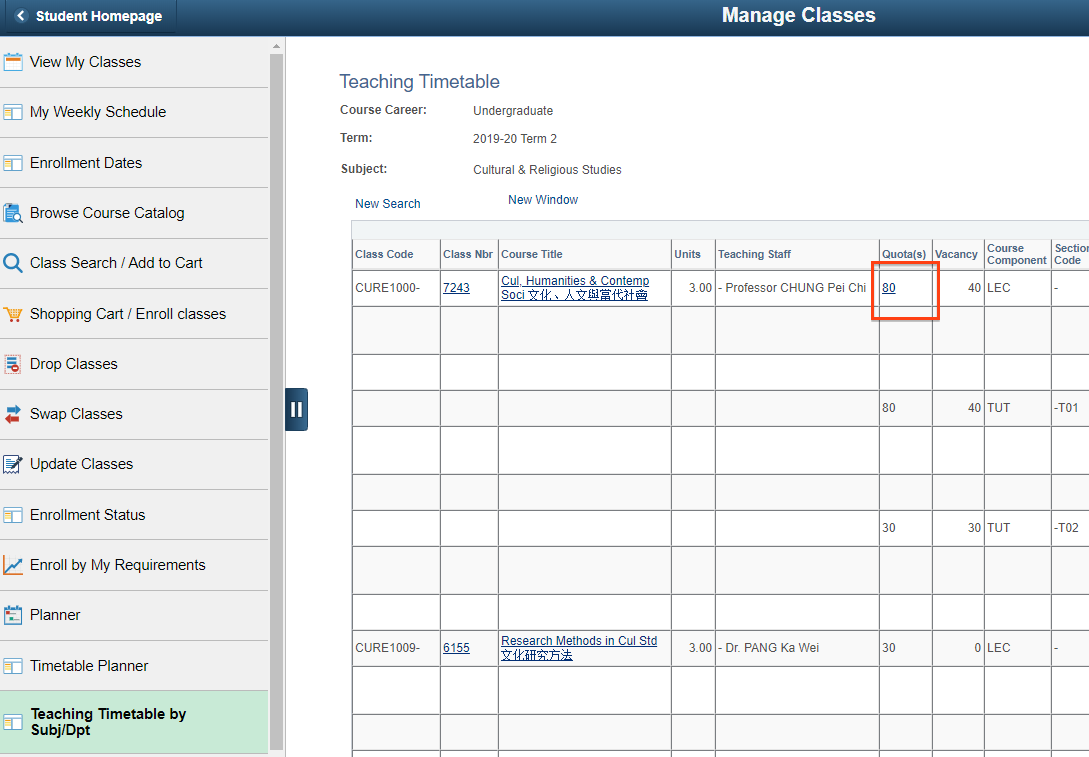Screen dimensions: 1089x757
Task: Click the Swap Classes arrows icon
Action: 13,414
